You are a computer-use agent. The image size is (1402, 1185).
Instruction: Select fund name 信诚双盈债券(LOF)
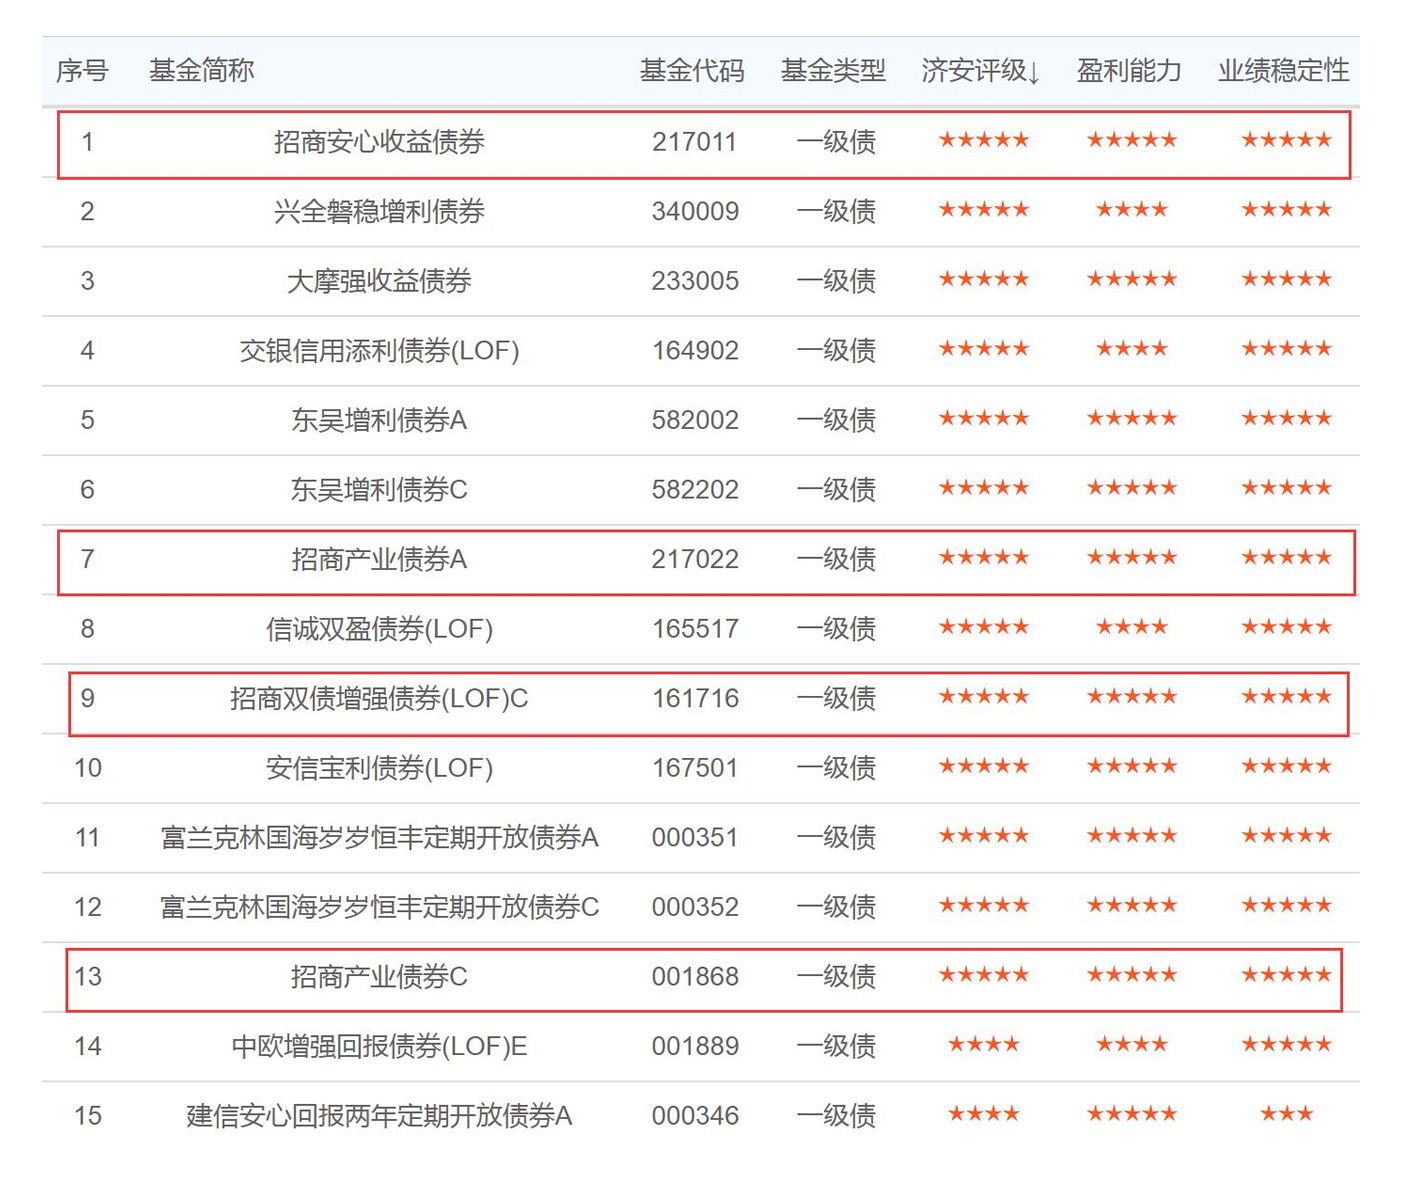379,629
